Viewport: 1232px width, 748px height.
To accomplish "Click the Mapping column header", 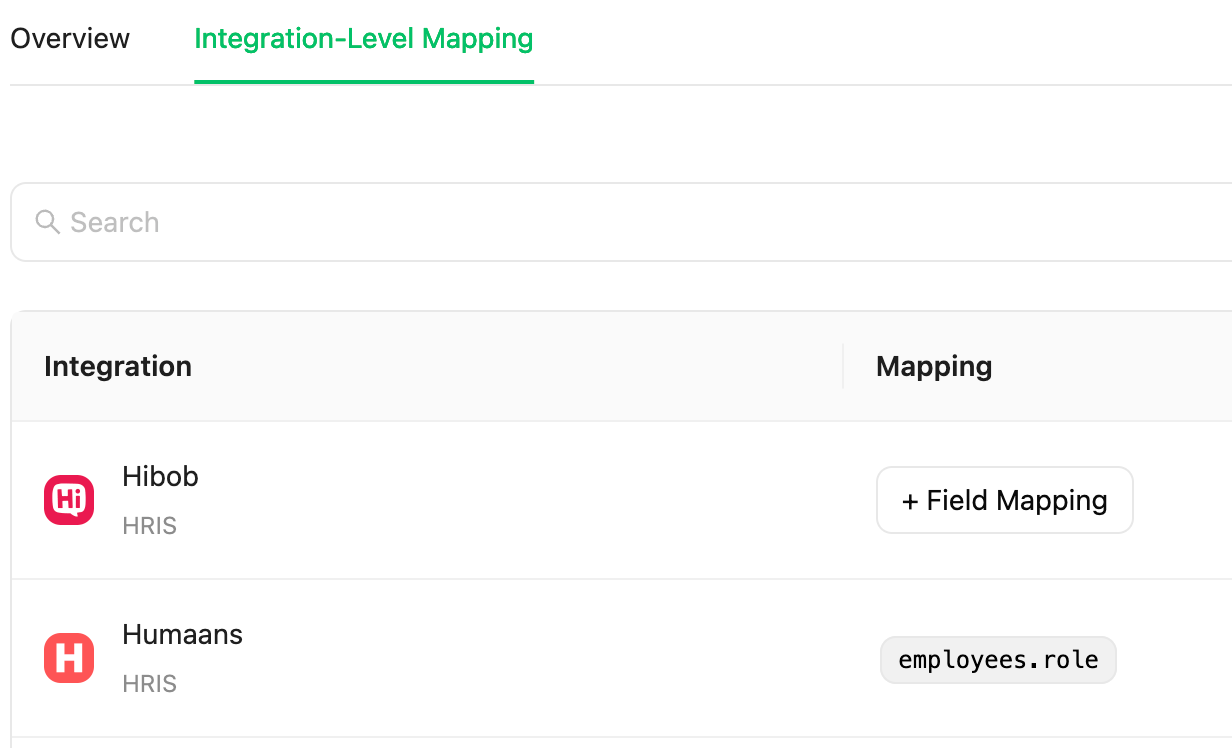I will (934, 366).
